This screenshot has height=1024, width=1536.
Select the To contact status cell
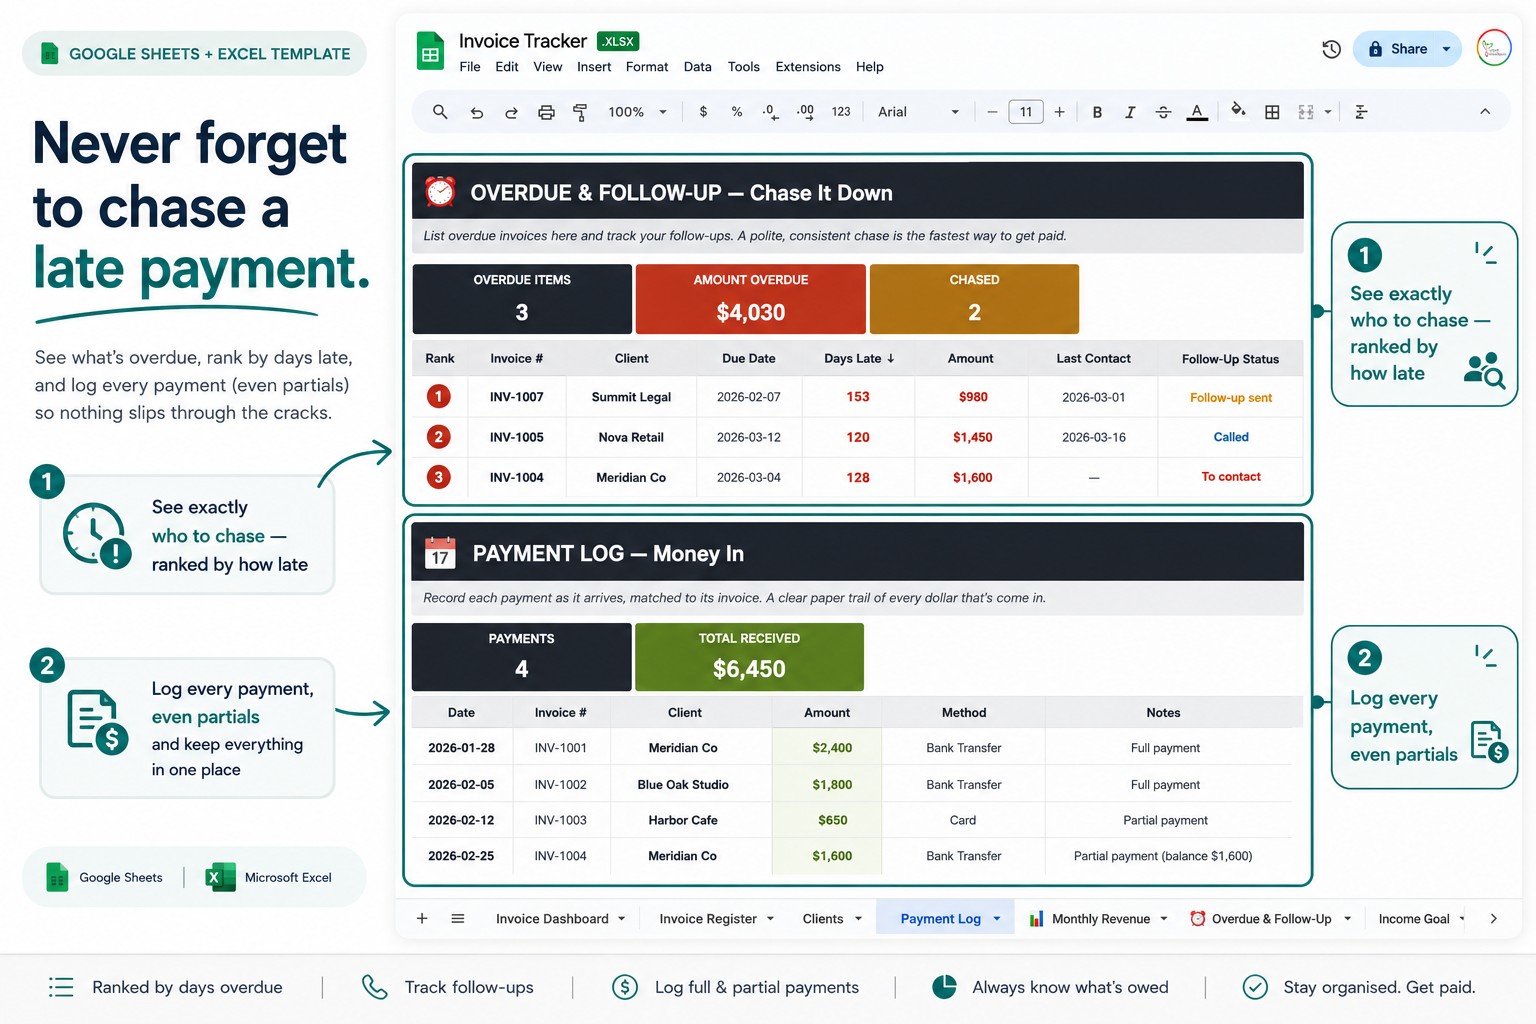pyautogui.click(x=1231, y=477)
